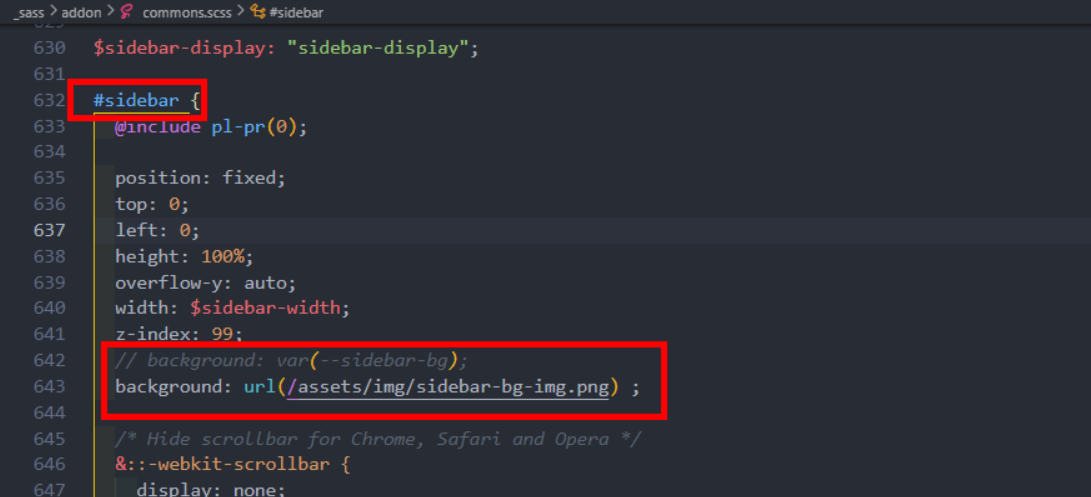The height and width of the screenshot is (497, 1091).
Task: Select line number 642 in the gutter
Action: [49, 360]
